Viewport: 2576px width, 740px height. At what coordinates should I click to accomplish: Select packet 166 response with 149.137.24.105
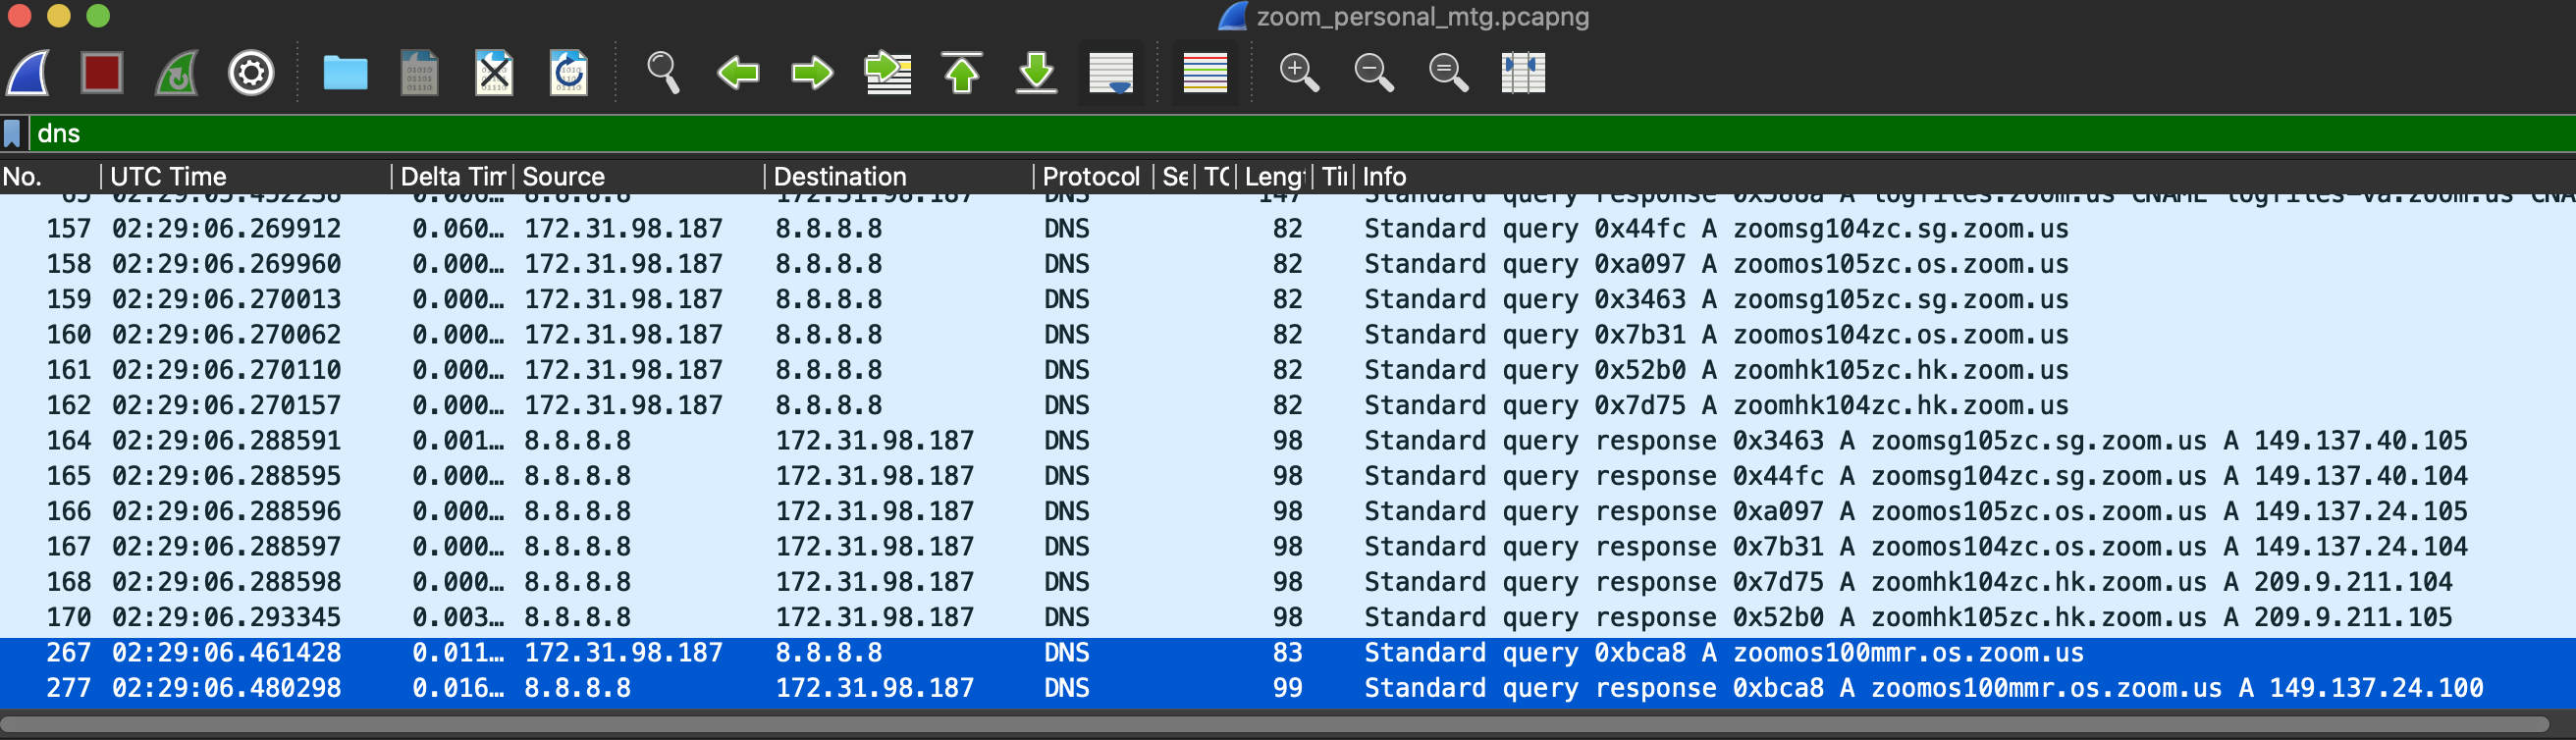(1288, 512)
